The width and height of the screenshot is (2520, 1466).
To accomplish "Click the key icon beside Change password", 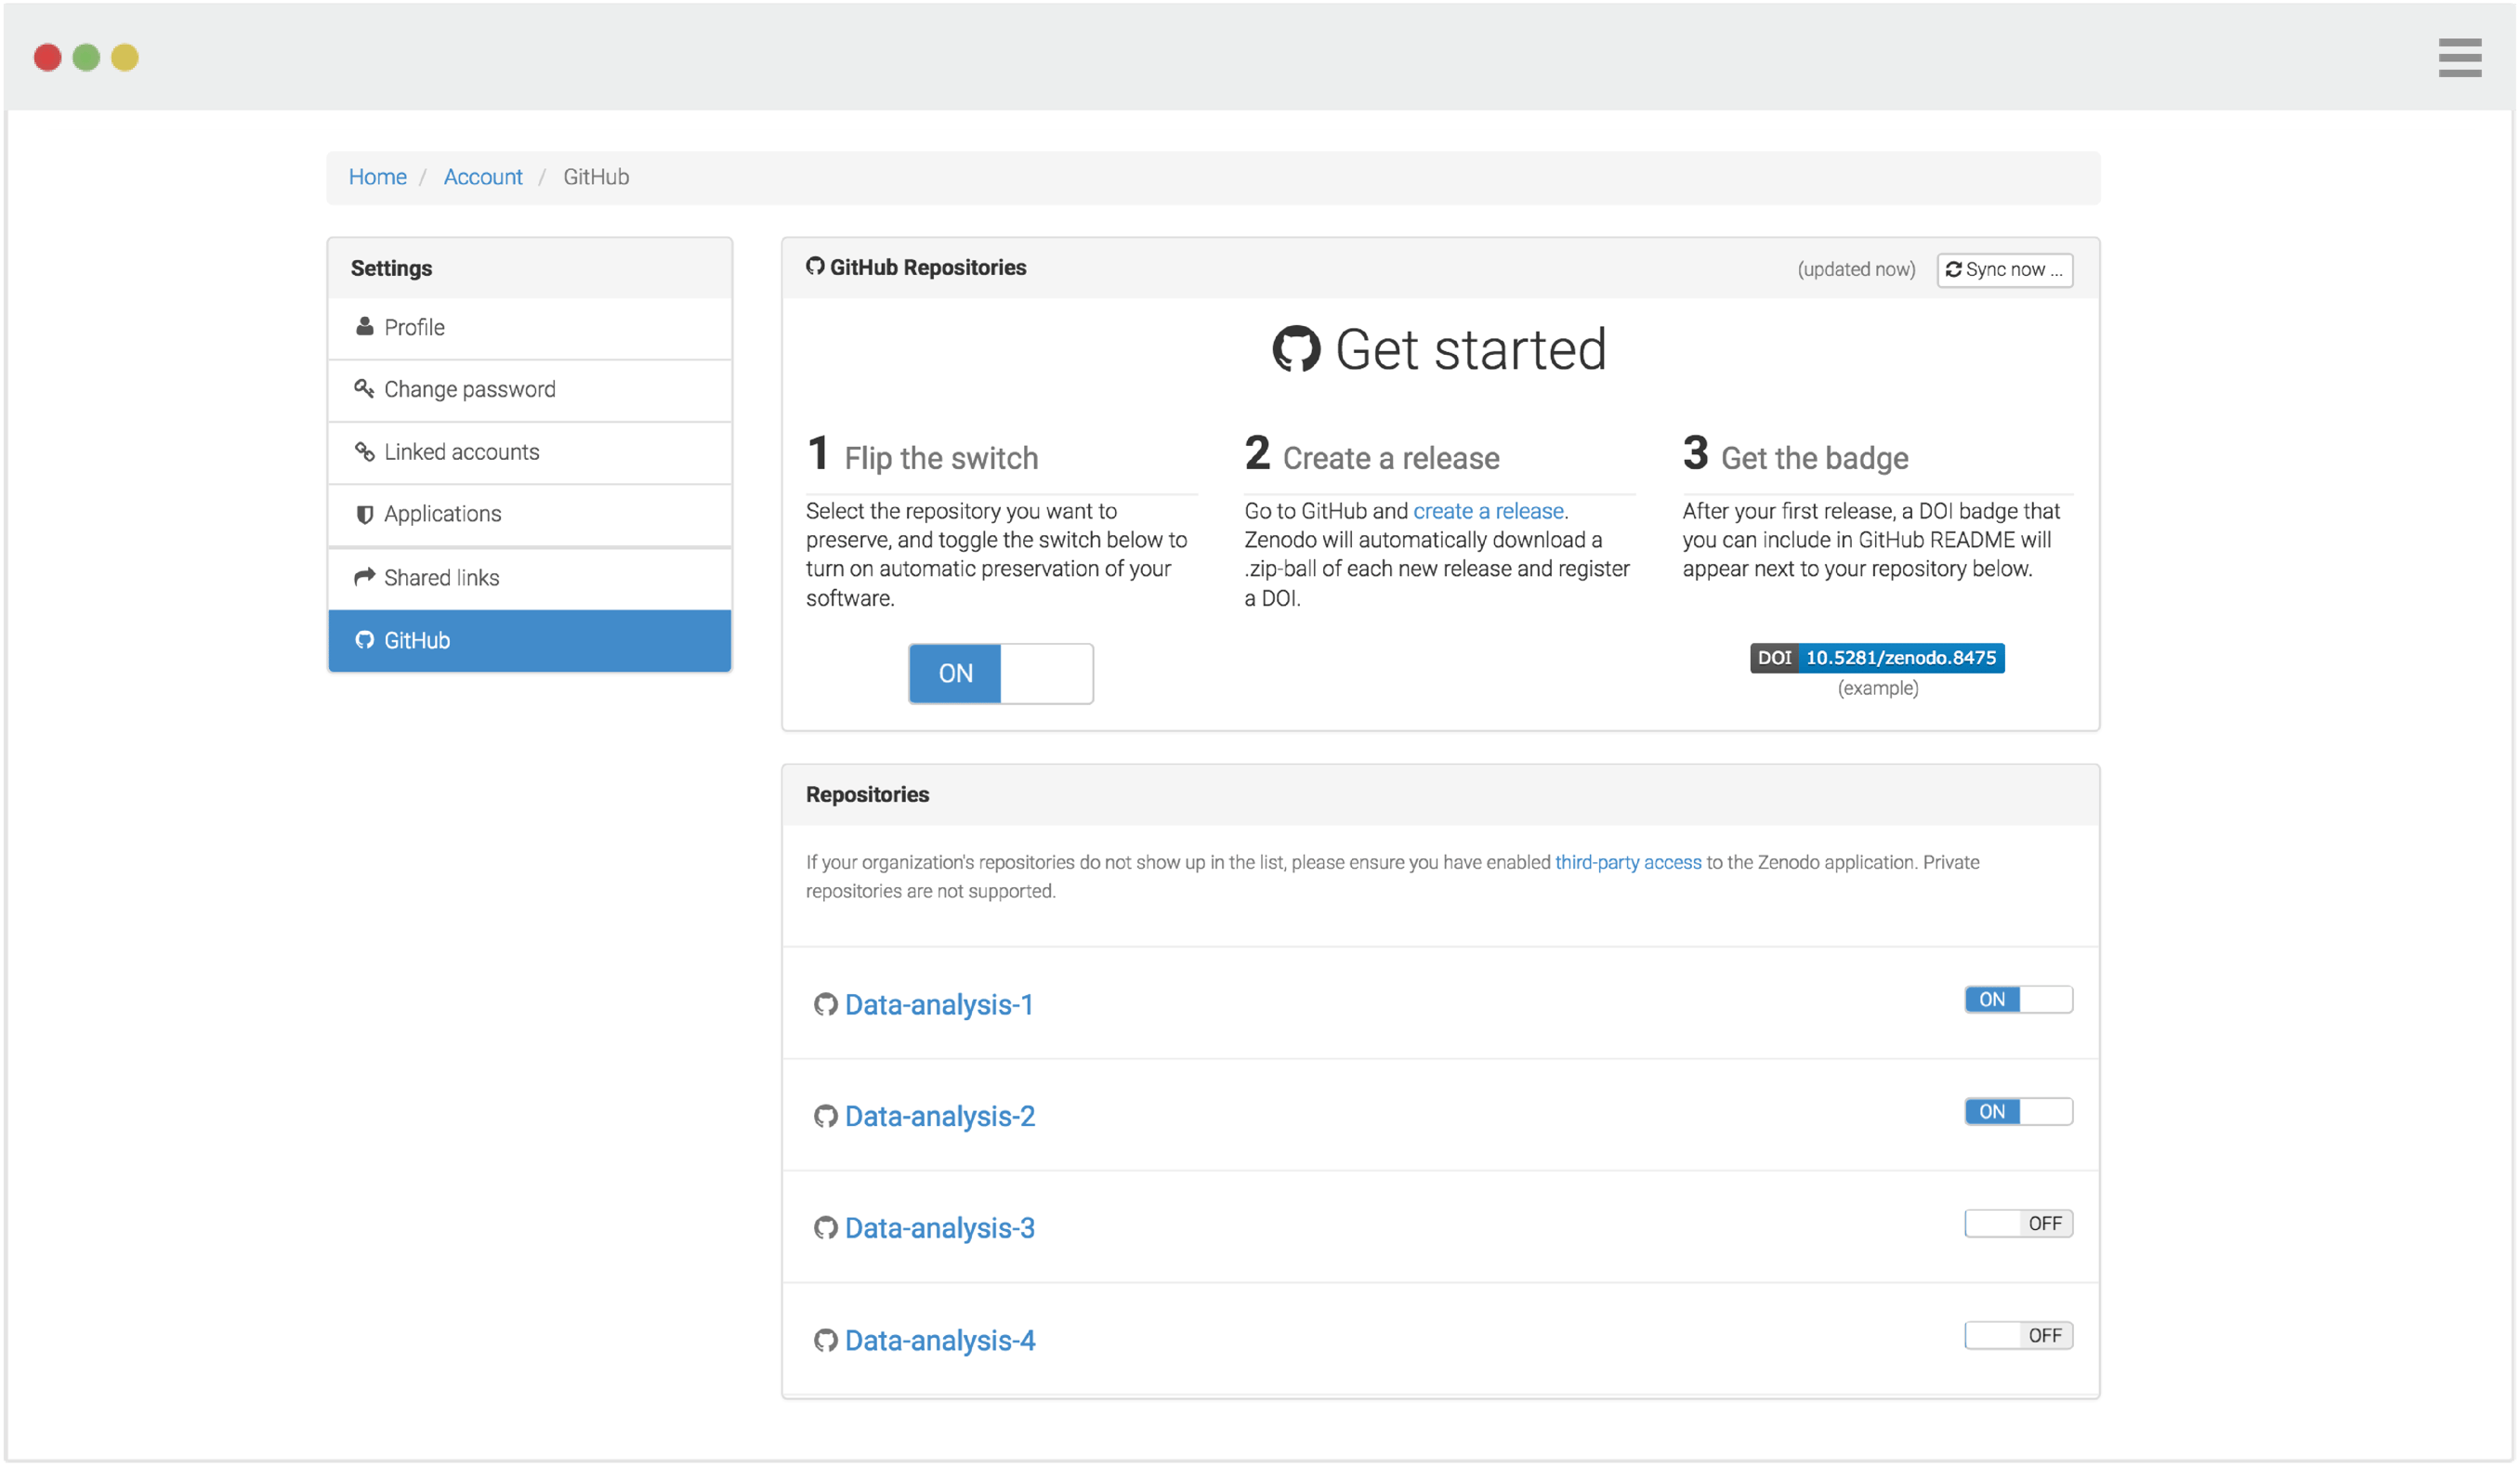I will click(364, 388).
